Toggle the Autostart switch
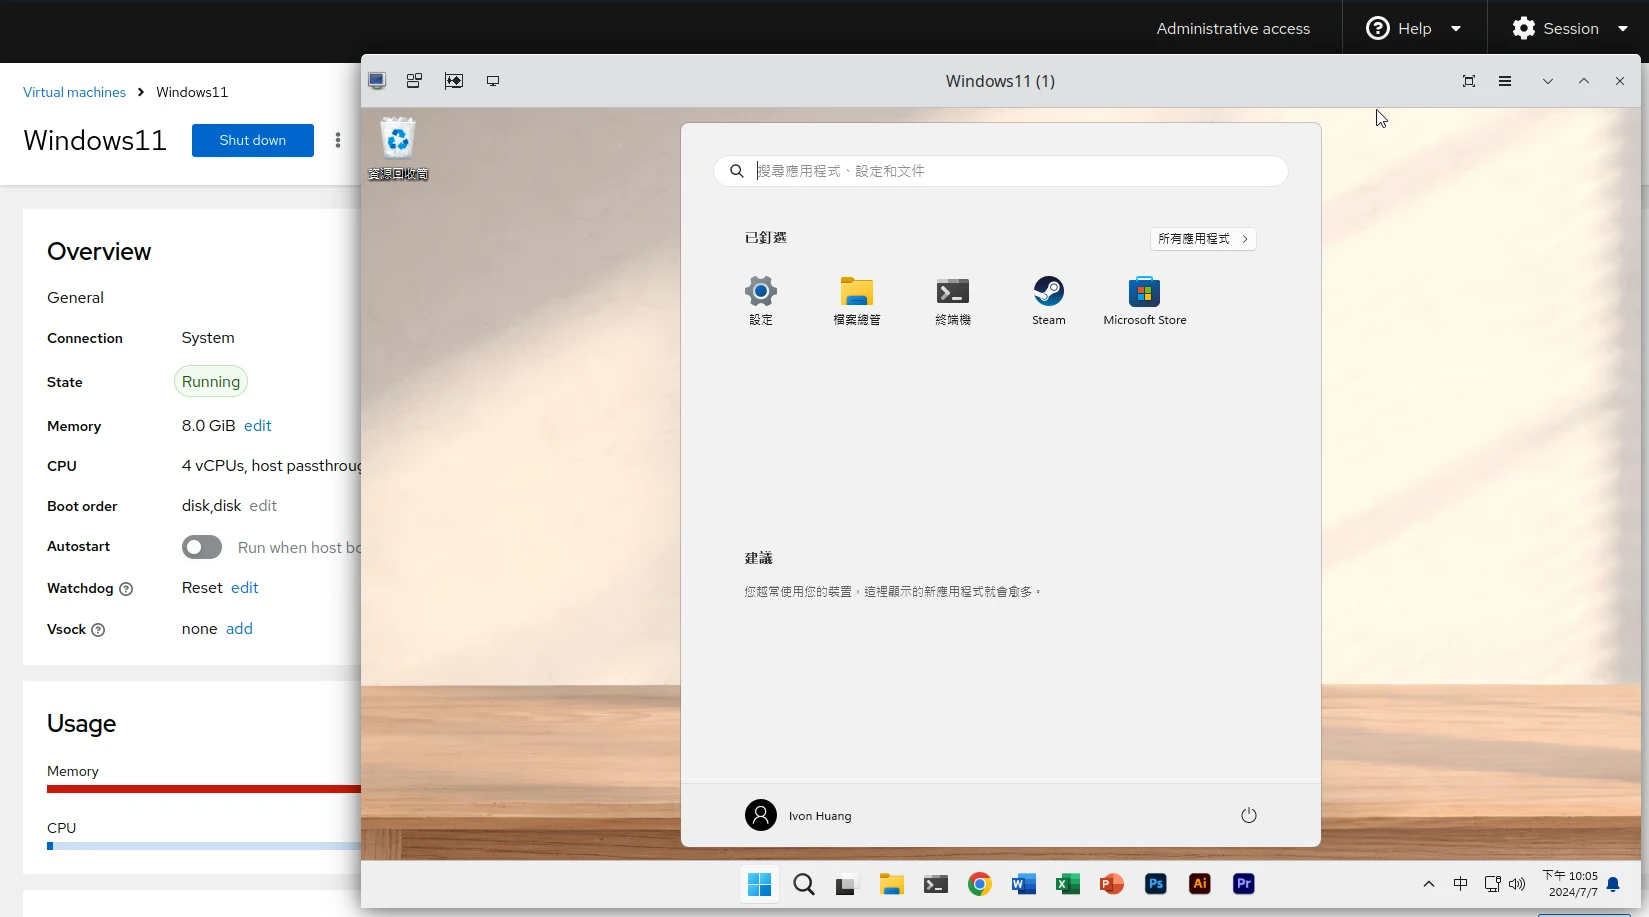 pyautogui.click(x=202, y=547)
